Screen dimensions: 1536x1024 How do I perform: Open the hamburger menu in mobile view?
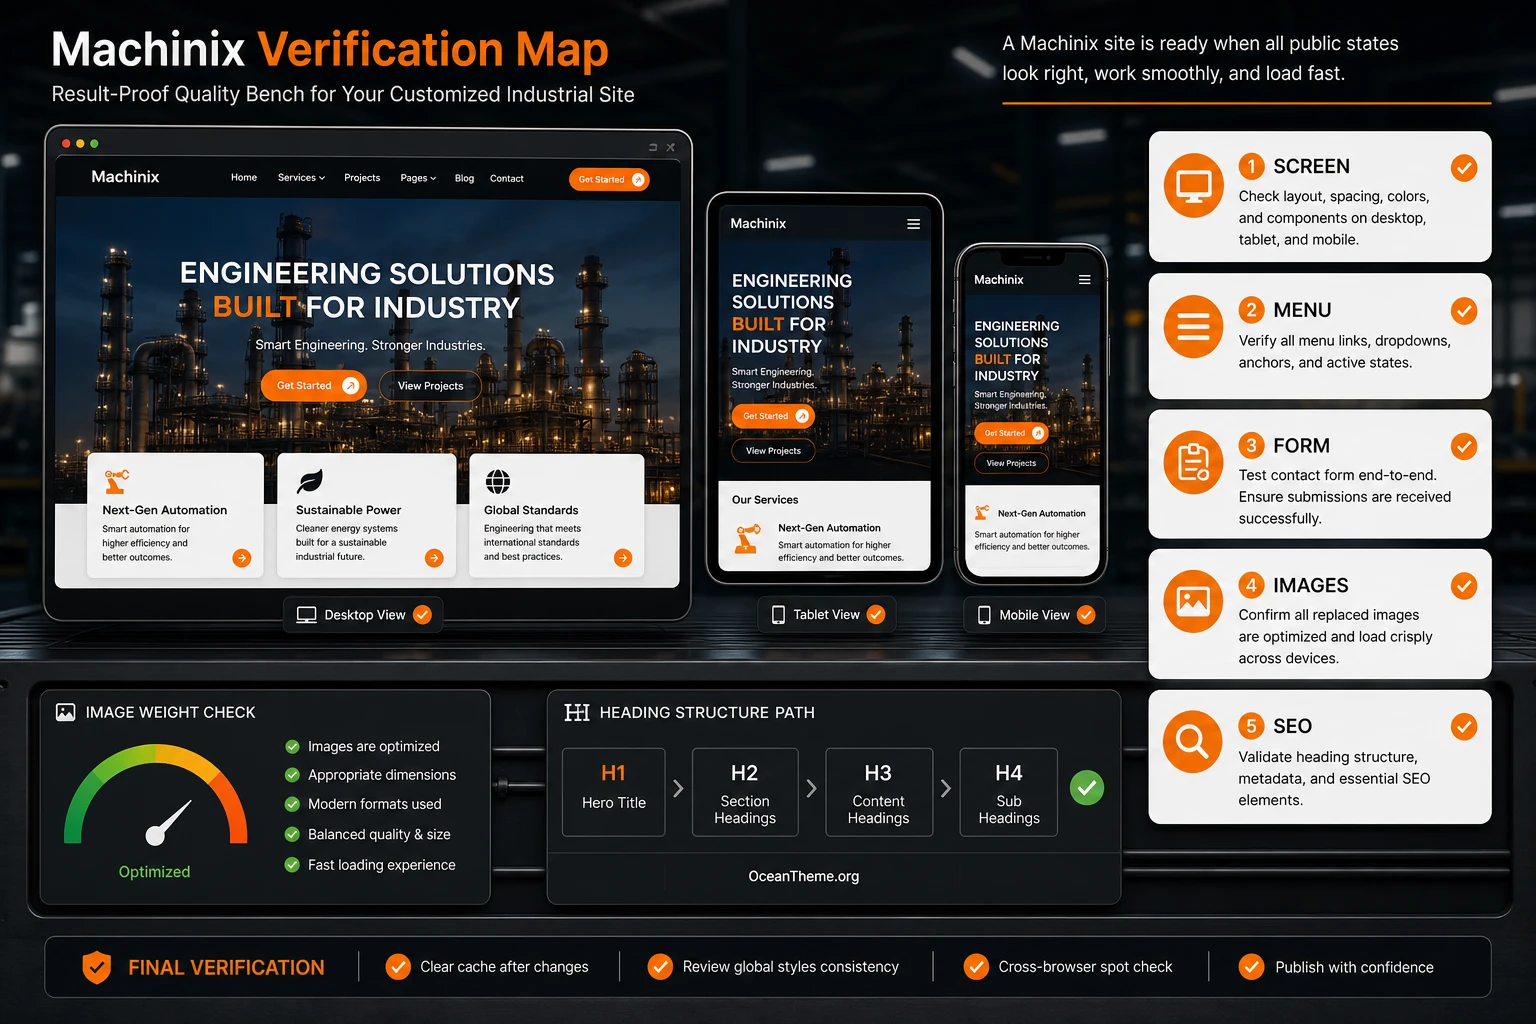click(1084, 280)
